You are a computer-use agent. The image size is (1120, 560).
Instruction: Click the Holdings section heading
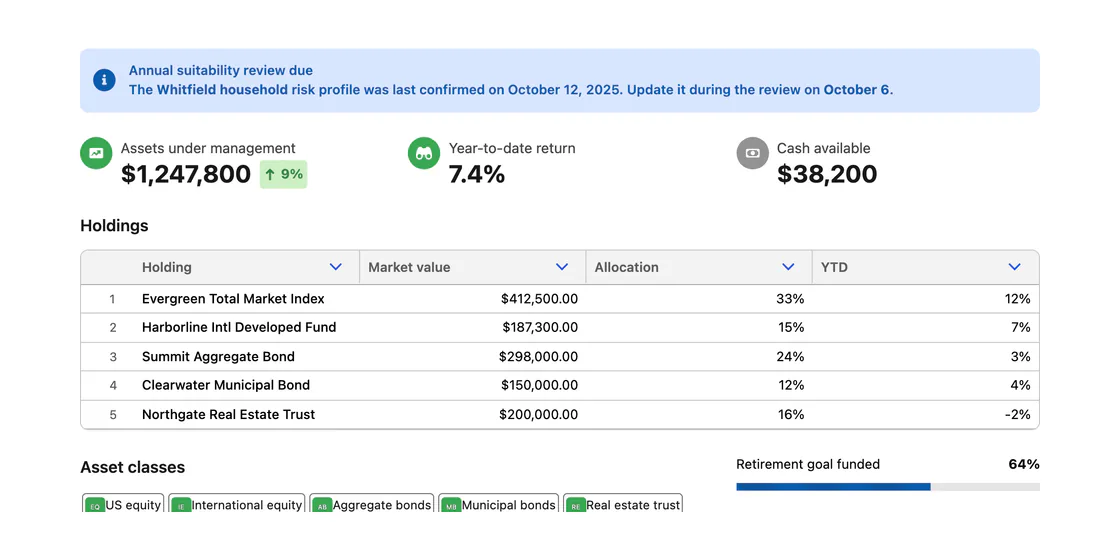pyautogui.click(x=114, y=226)
